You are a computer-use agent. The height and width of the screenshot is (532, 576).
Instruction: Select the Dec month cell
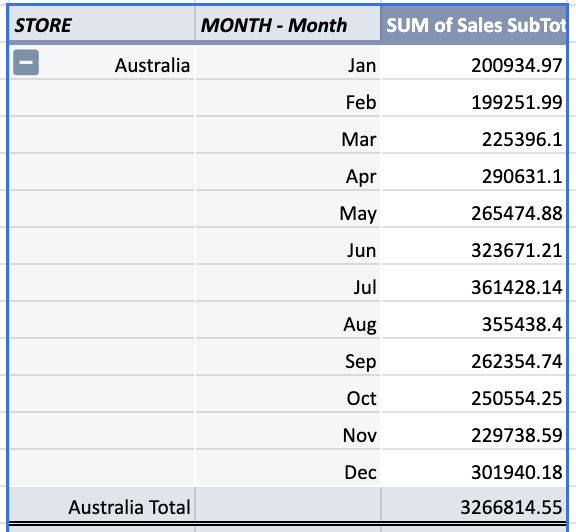pyautogui.click(x=288, y=469)
